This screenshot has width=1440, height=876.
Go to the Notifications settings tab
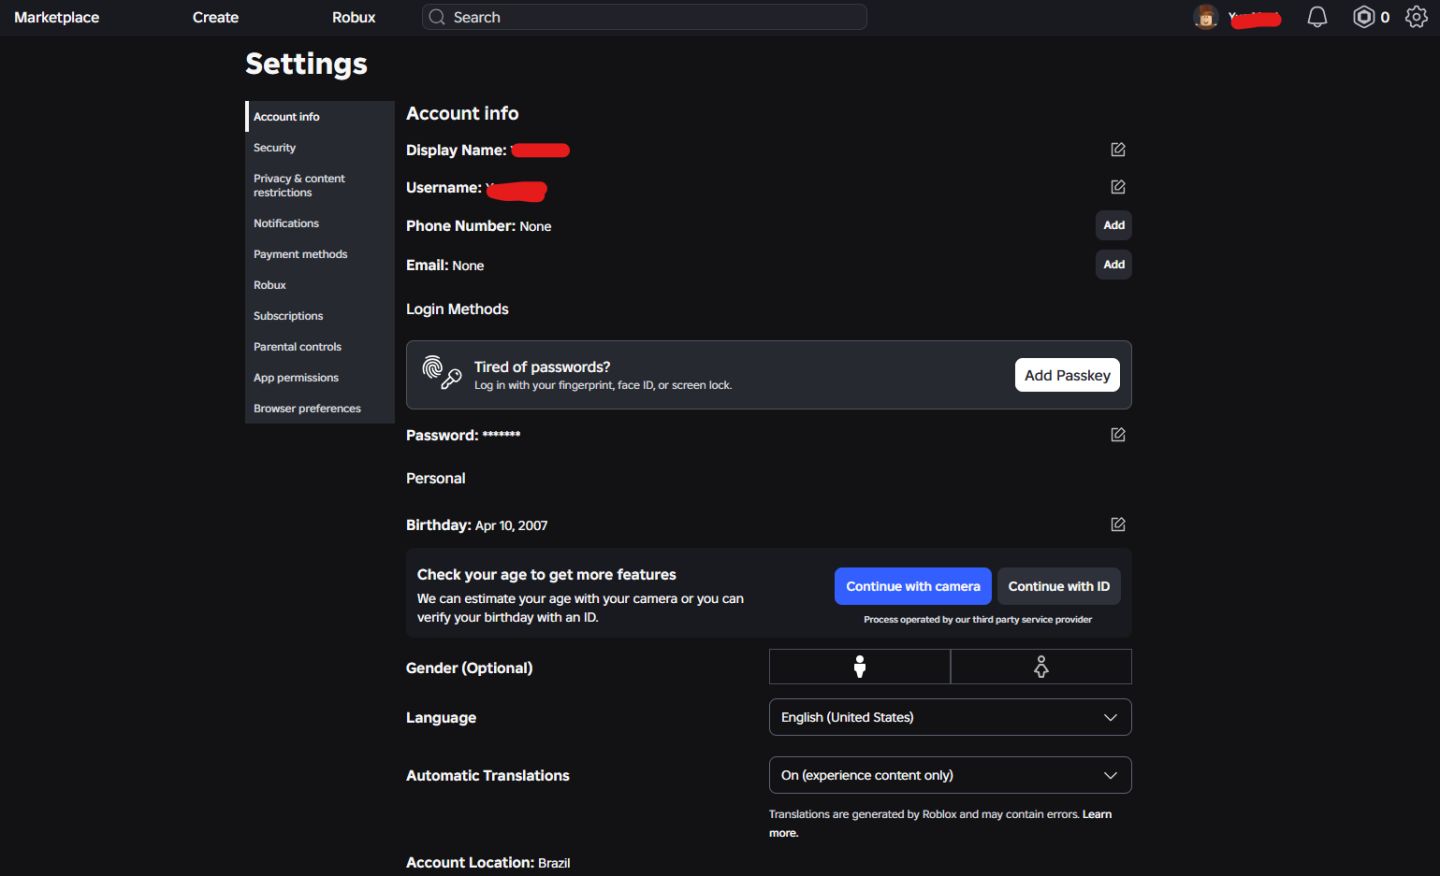pos(320,224)
